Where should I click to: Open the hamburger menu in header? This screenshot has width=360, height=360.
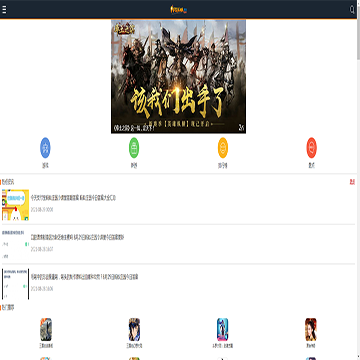(x=4, y=10)
